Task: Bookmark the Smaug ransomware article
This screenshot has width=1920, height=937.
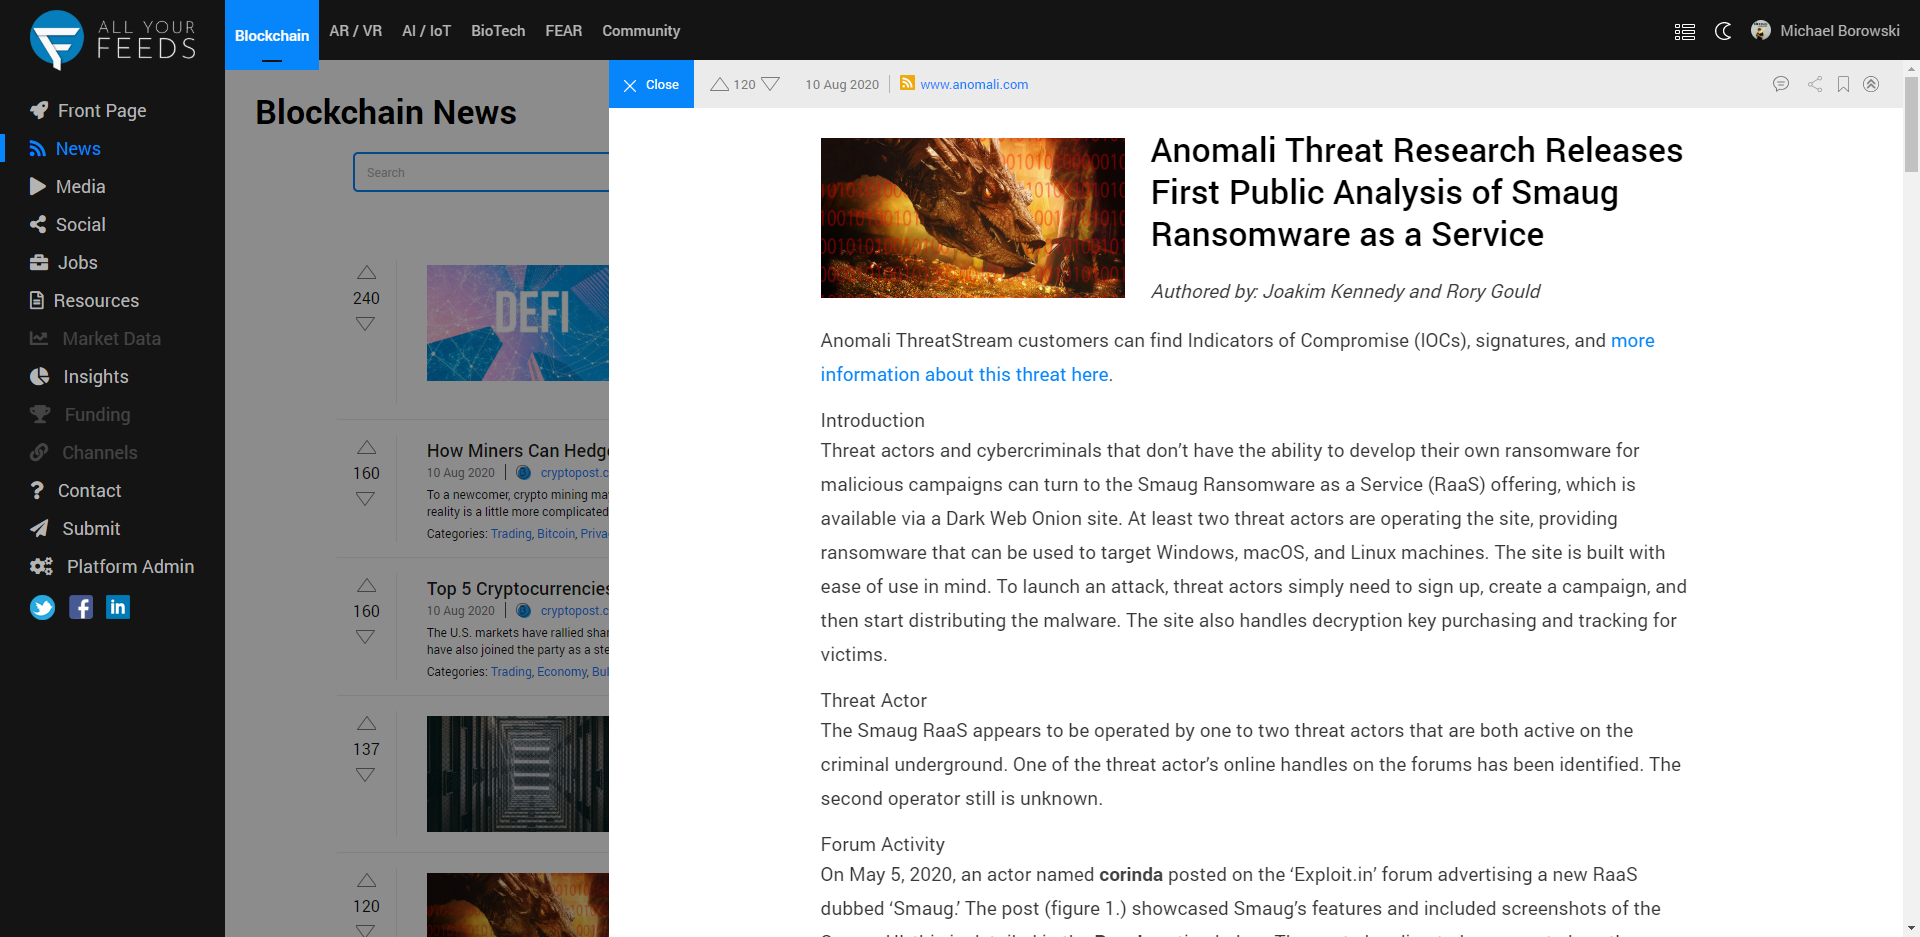Action: (1843, 84)
